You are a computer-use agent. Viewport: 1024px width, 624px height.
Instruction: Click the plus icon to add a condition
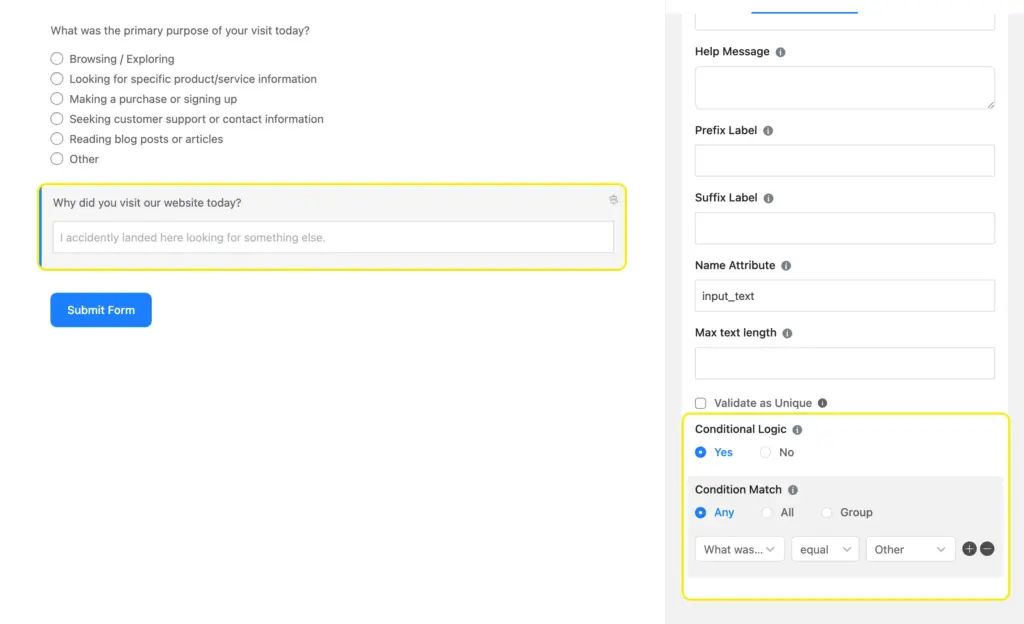968,548
